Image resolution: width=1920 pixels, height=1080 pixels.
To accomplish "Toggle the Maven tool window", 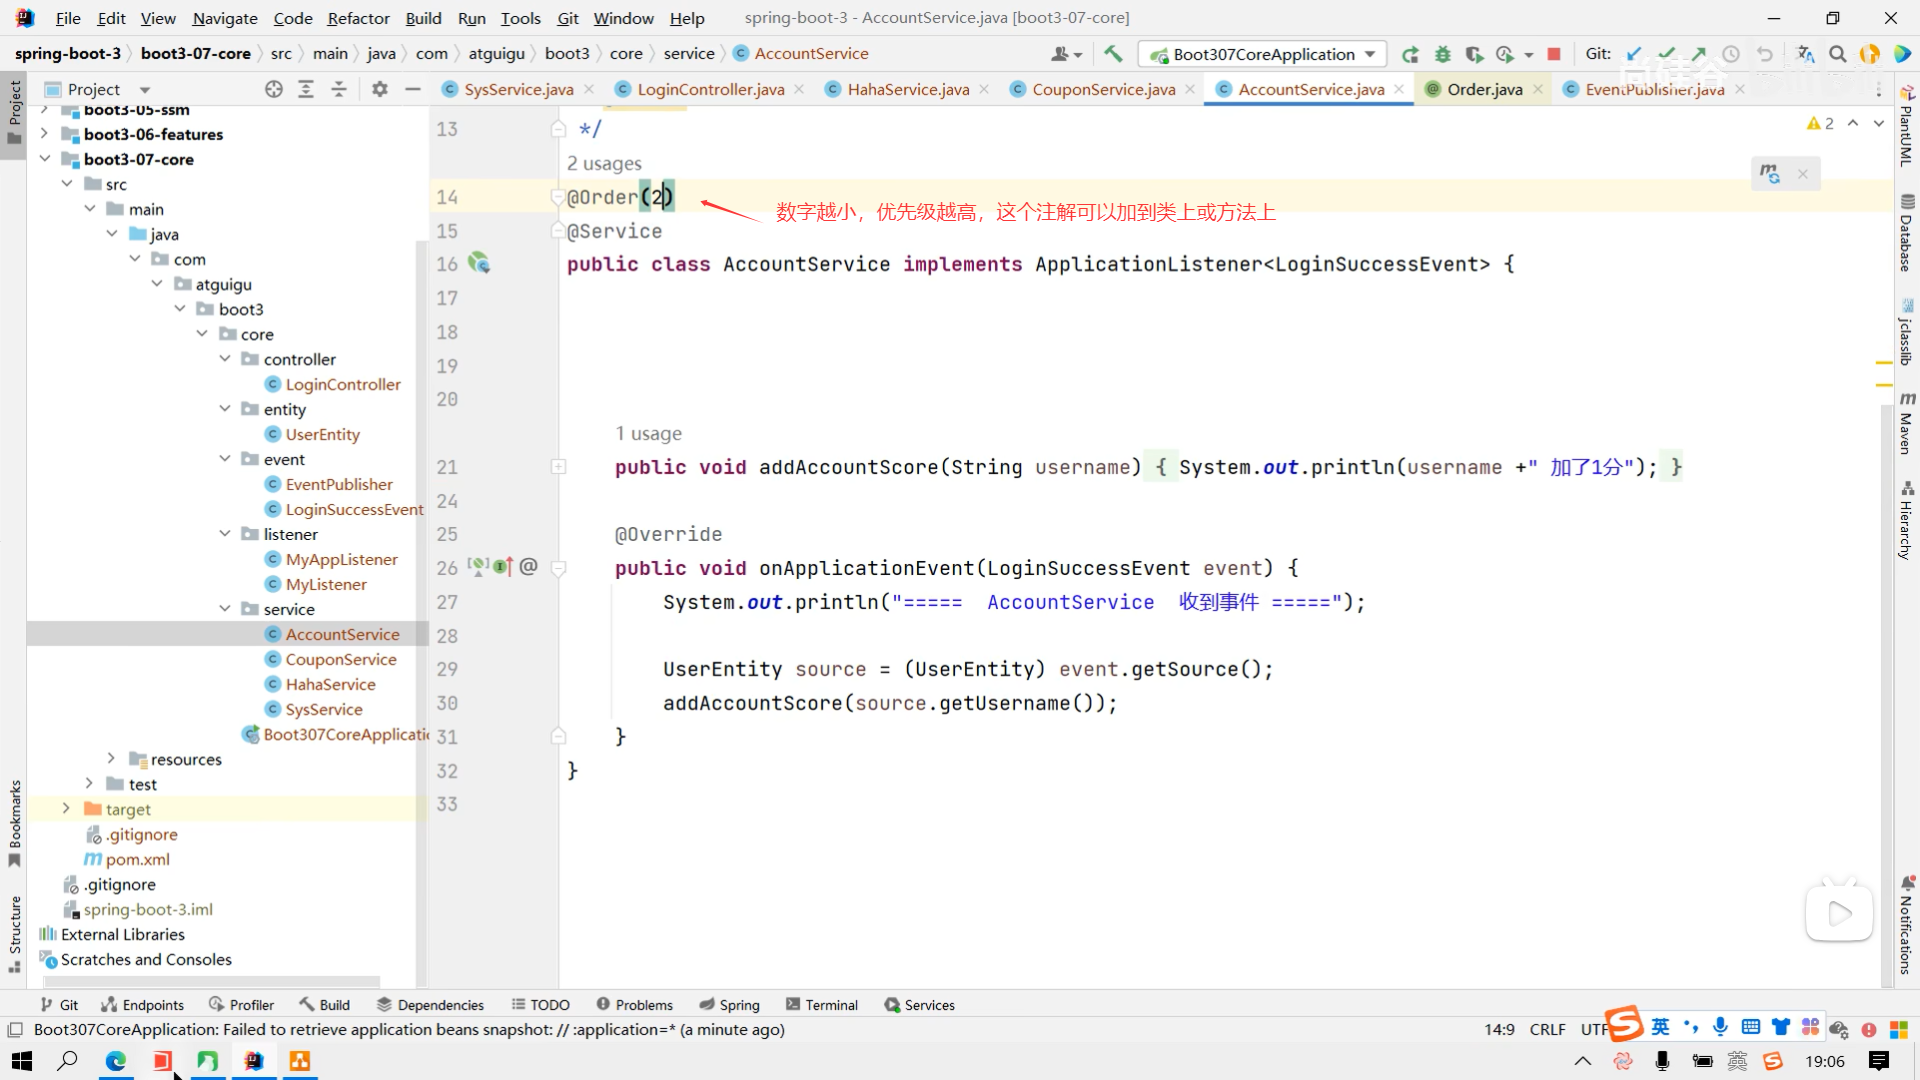I will pos(1906,425).
